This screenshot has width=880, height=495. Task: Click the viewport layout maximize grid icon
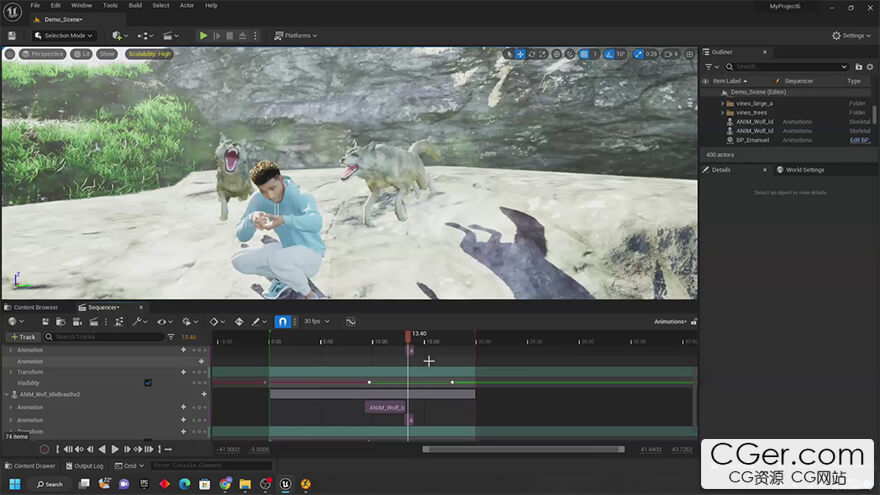pos(689,54)
